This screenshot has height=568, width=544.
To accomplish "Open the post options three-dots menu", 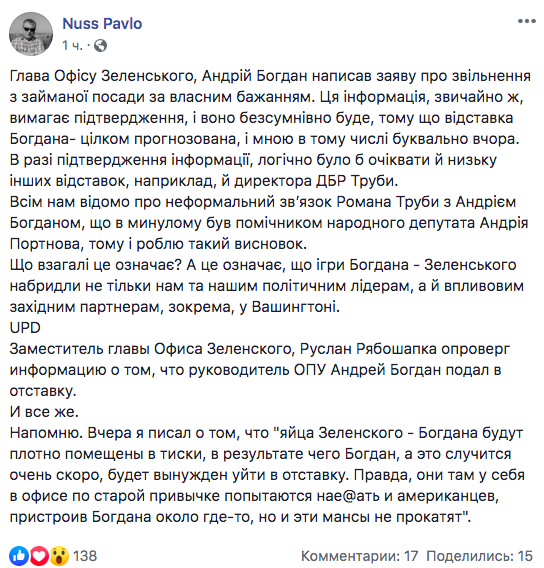I will 527,21.
